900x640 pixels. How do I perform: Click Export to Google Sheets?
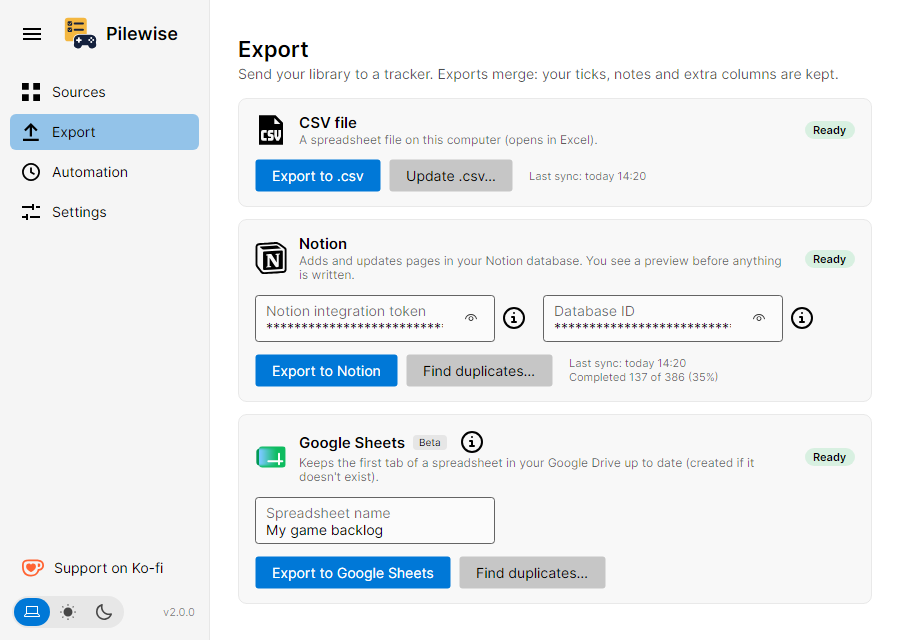coord(353,573)
